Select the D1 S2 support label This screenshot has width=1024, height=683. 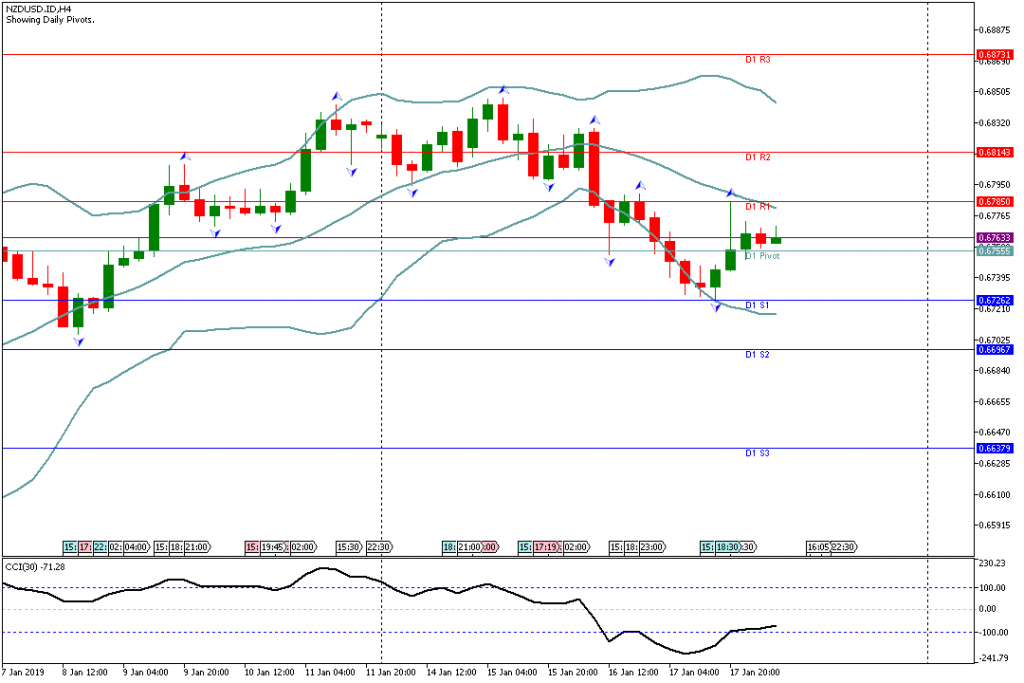click(757, 355)
